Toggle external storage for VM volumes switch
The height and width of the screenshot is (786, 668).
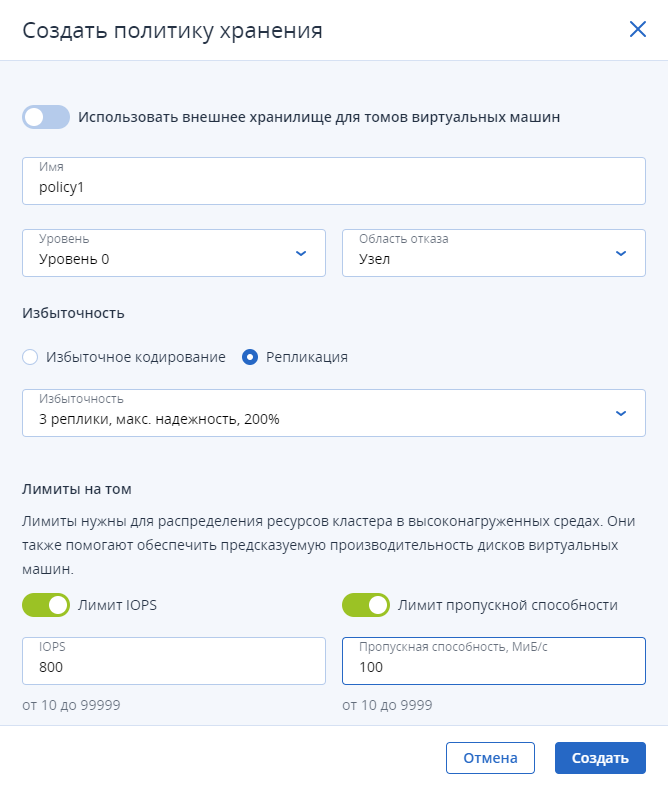(46, 117)
